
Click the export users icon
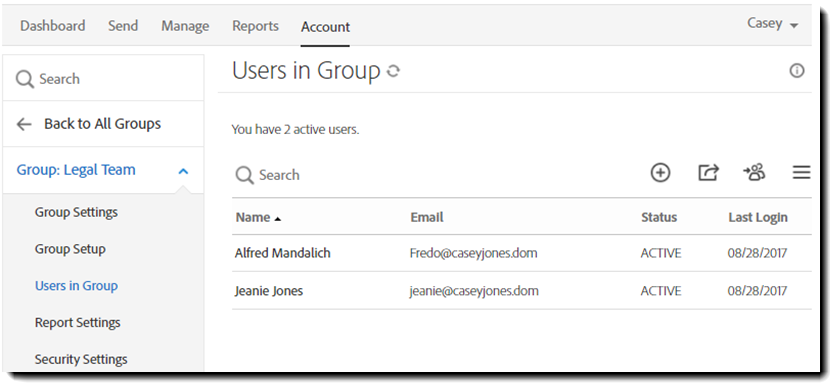click(x=708, y=173)
